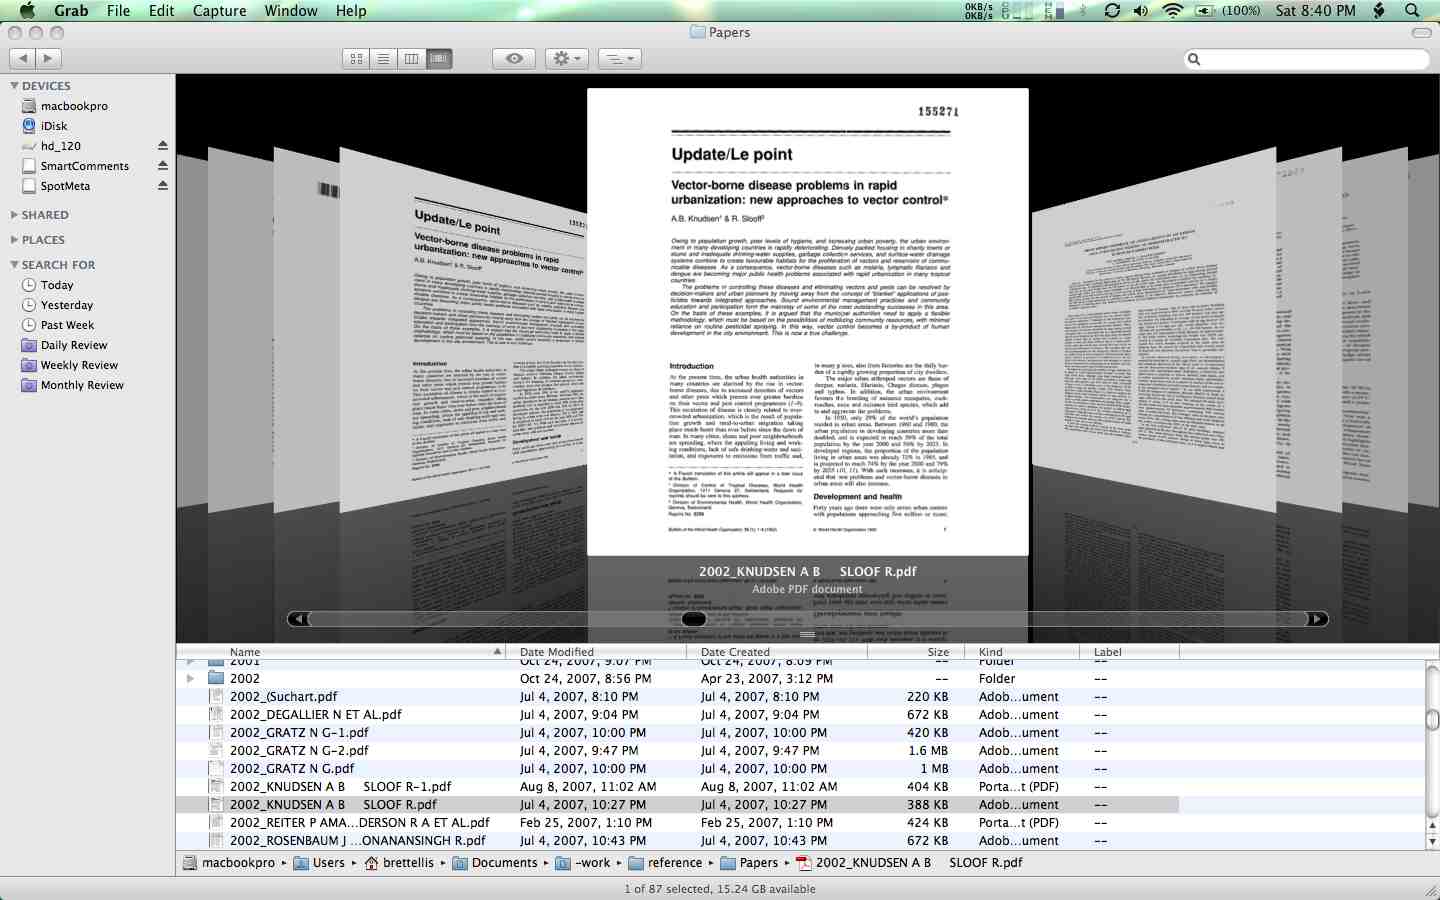This screenshot has height=900, width=1440.
Task: Sort files by Name column
Action: point(341,652)
